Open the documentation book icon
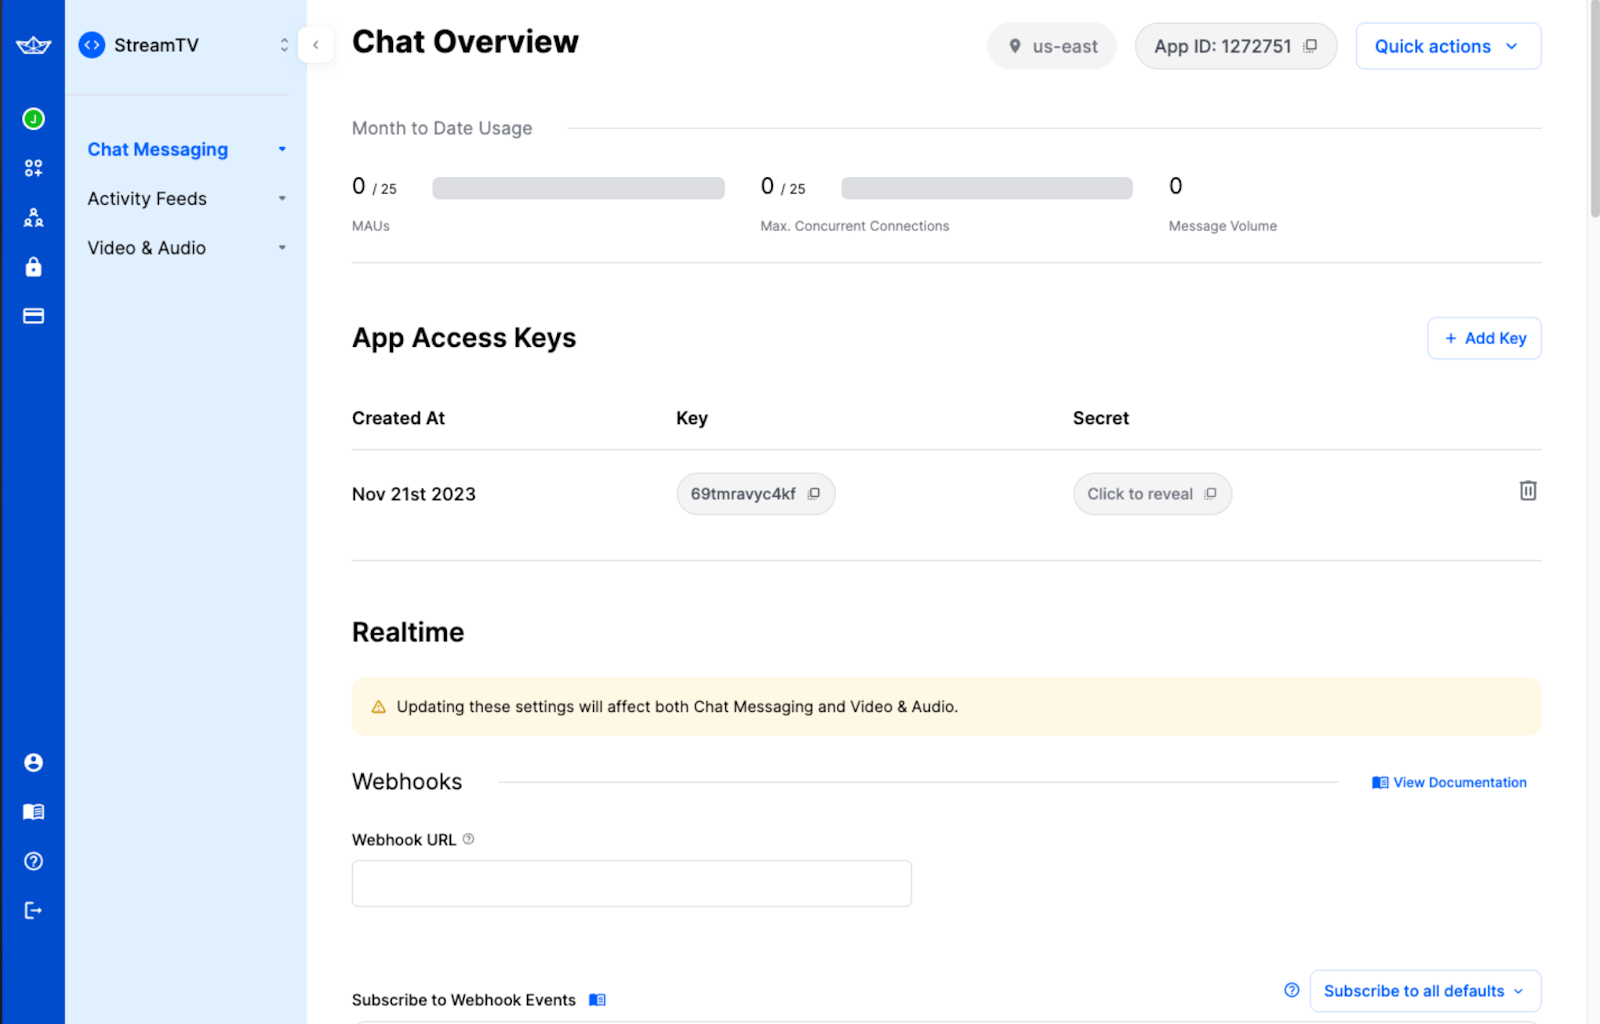The image size is (1600, 1024). pyautogui.click(x=33, y=811)
